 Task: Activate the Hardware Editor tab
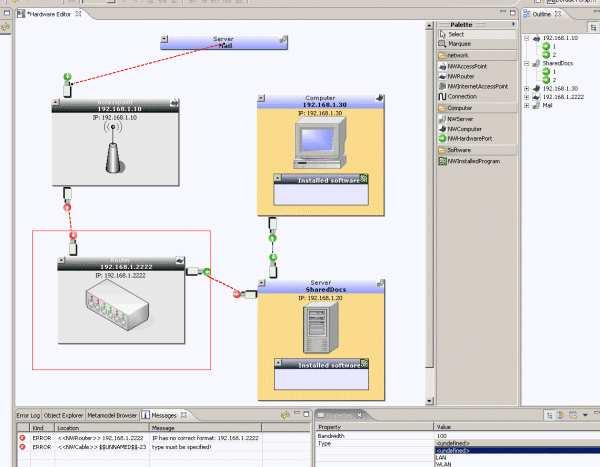(50, 14)
